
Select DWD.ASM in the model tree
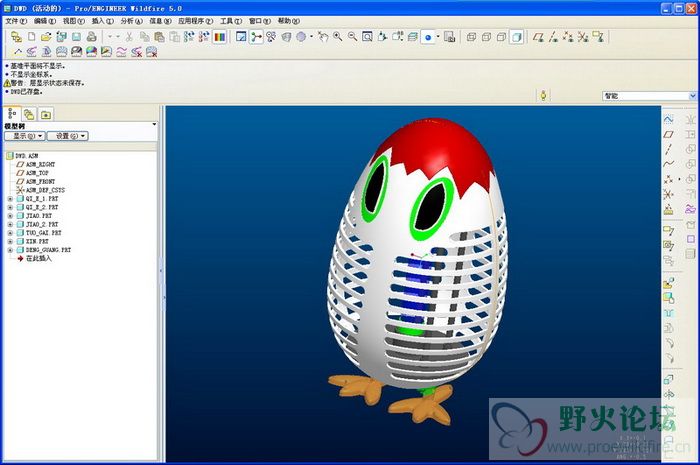click(x=26, y=156)
